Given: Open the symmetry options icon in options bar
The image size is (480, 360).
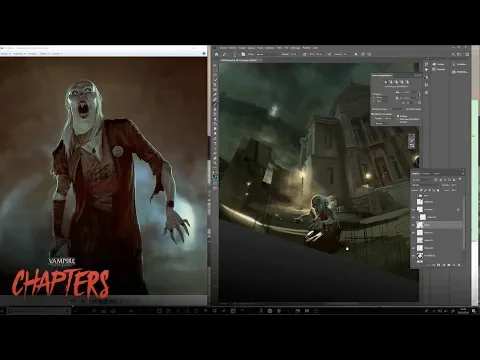Looking at the screenshot, I should pos(369,54).
